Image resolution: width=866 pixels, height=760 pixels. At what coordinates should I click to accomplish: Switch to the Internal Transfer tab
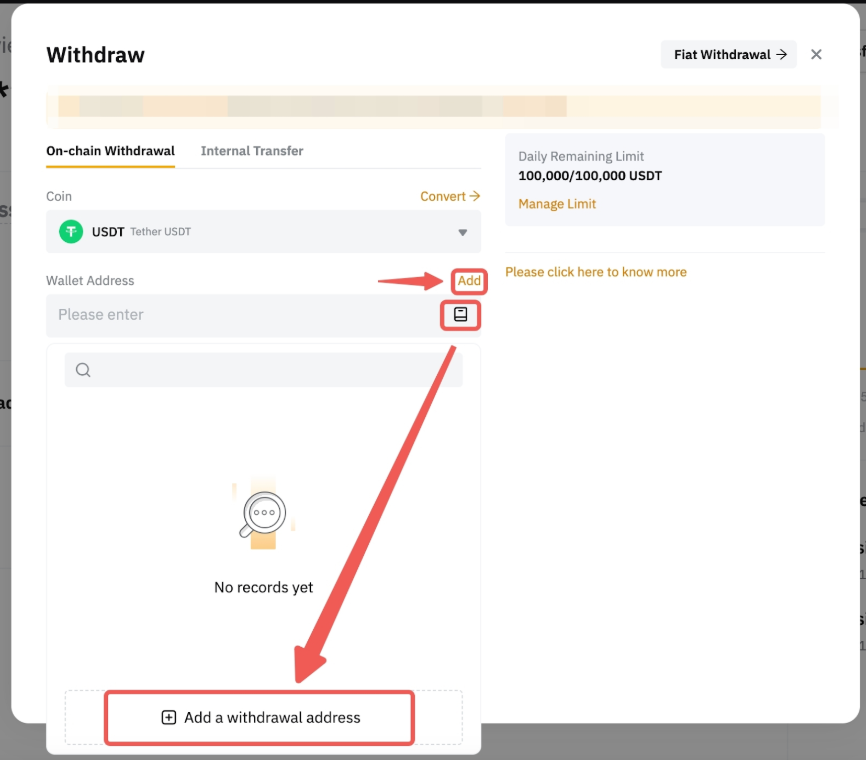(x=252, y=151)
